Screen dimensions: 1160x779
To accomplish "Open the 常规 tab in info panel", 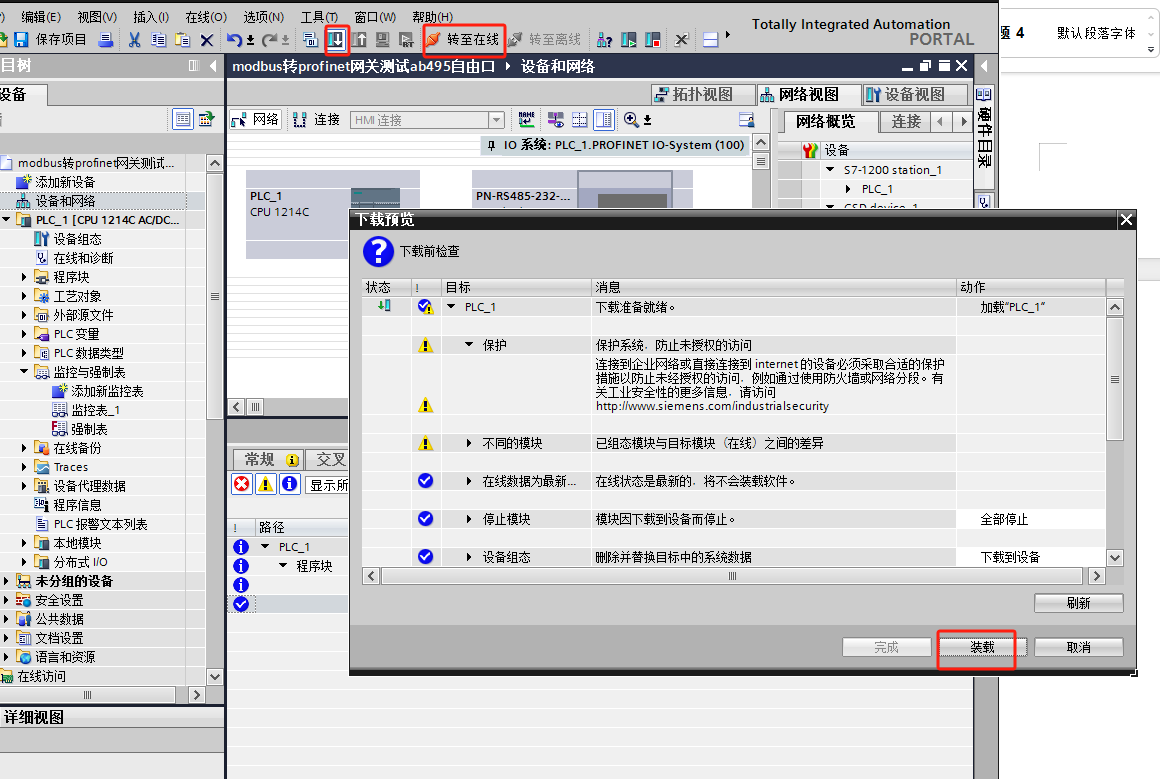I will 269,459.
